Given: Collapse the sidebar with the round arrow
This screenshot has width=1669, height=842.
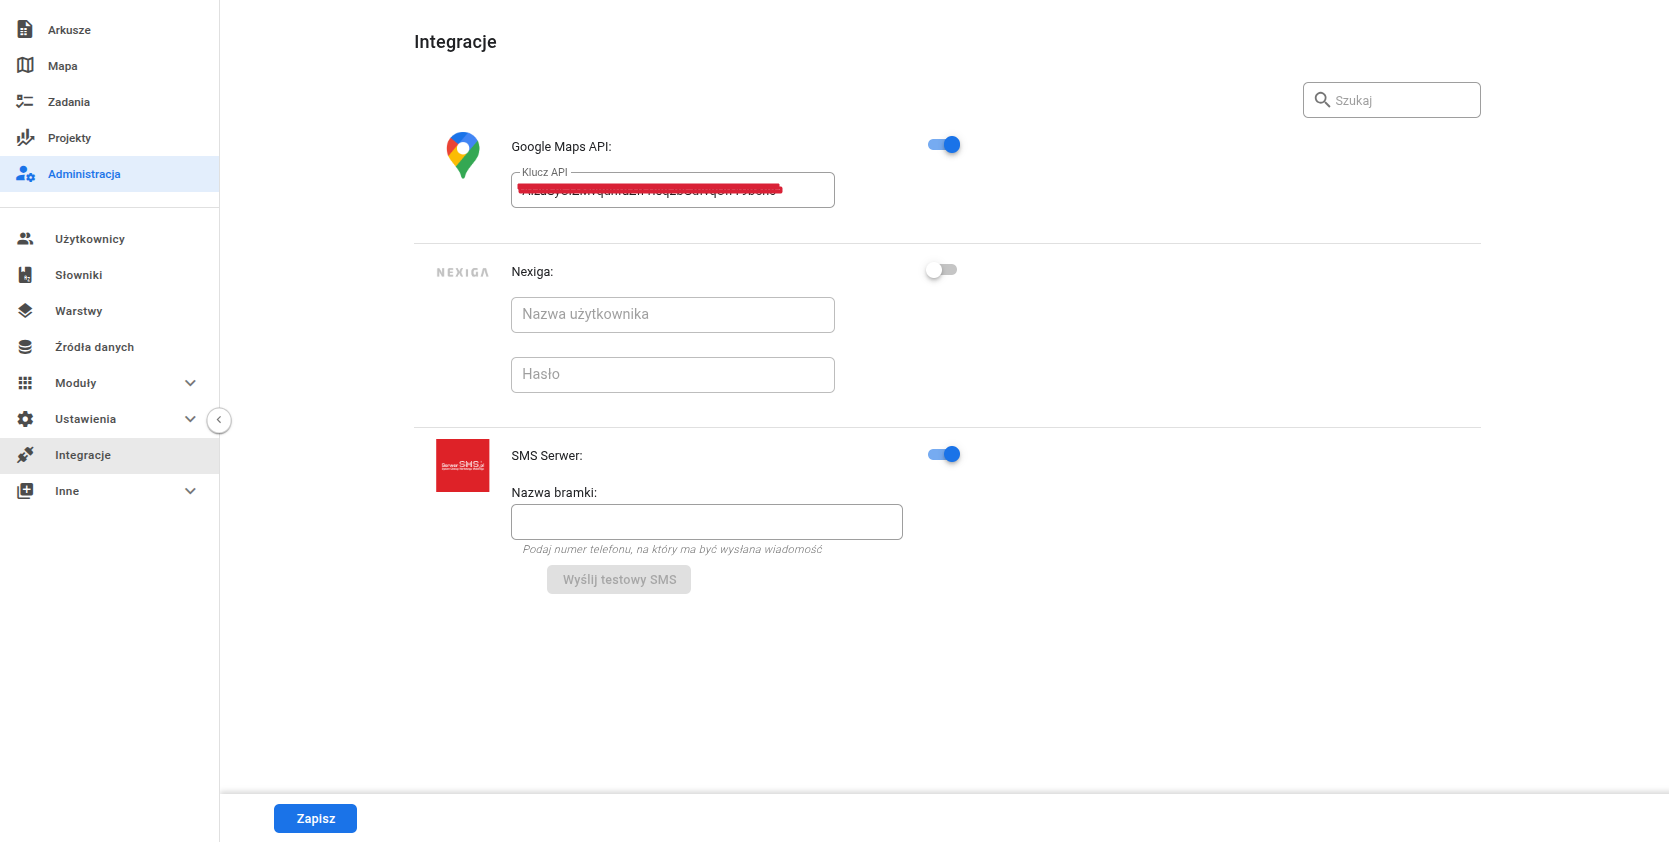Looking at the screenshot, I should coord(219,420).
